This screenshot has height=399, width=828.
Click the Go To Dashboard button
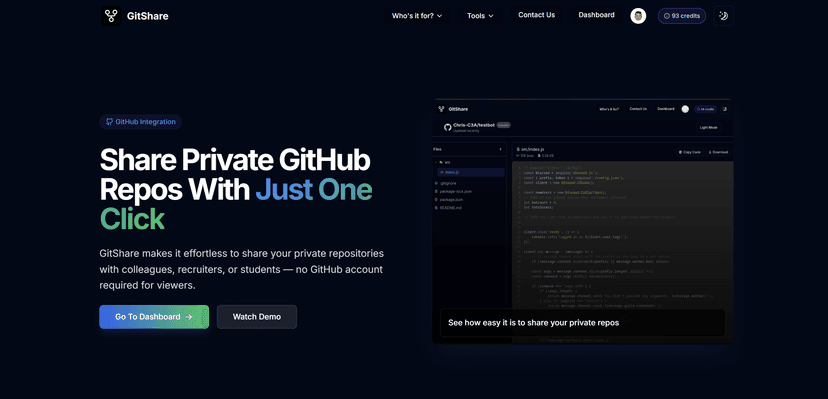(x=154, y=317)
